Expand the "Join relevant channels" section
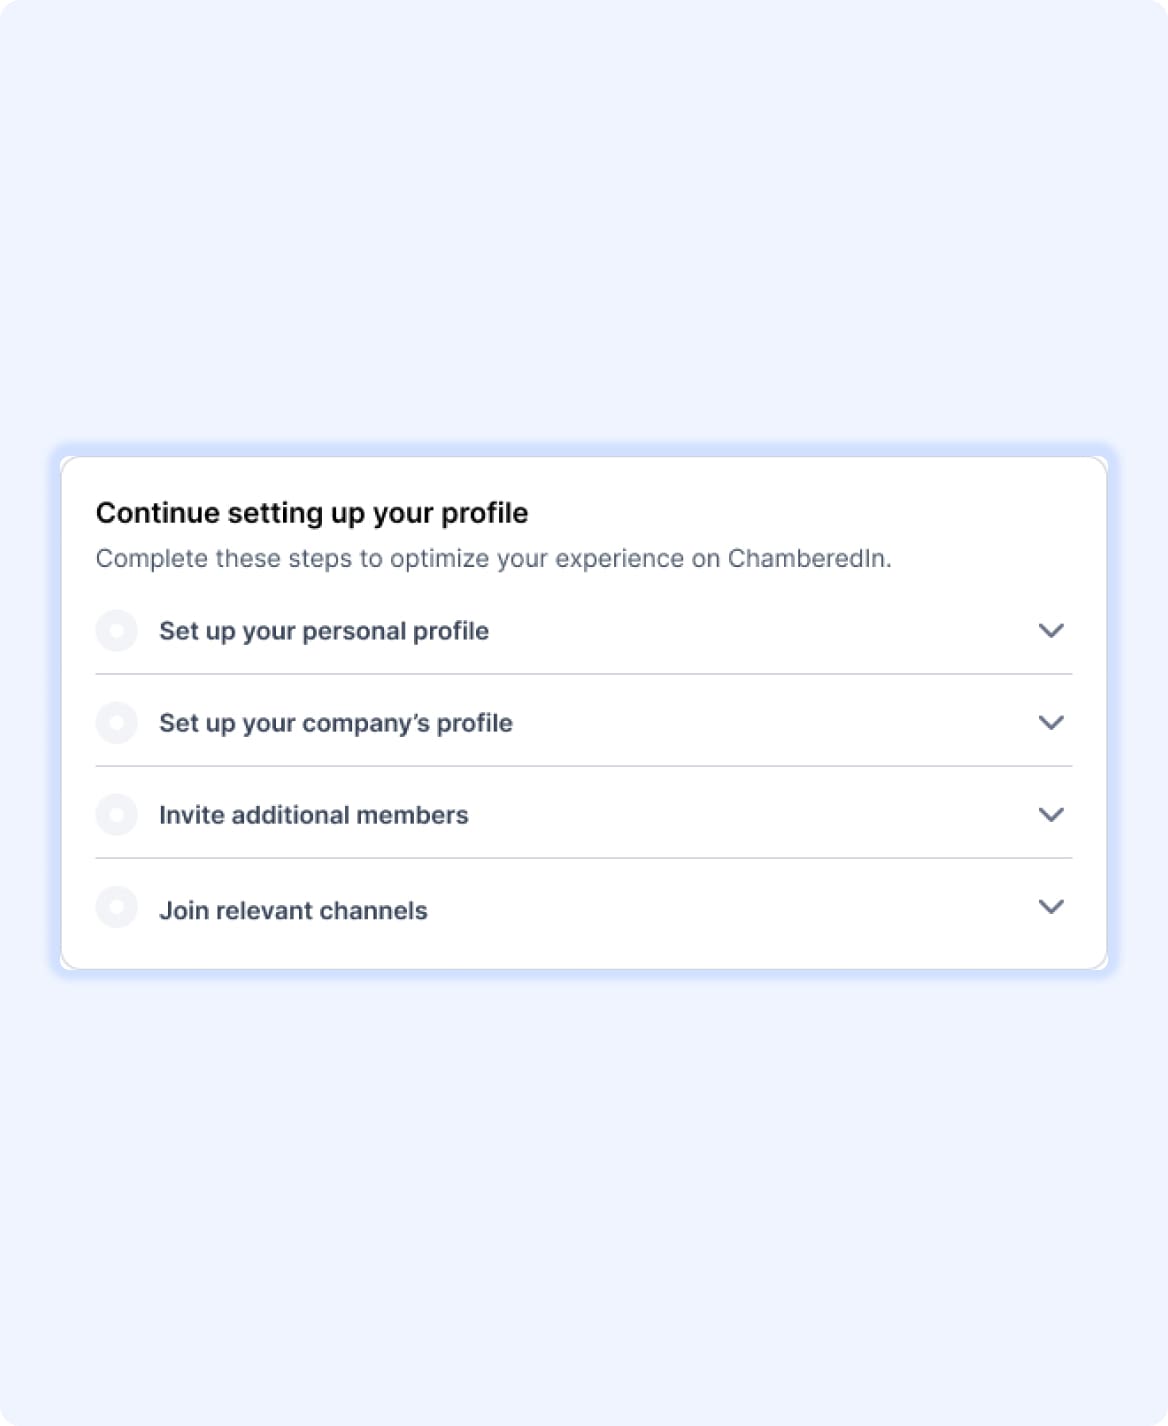1168x1426 pixels. [1051, 907]
